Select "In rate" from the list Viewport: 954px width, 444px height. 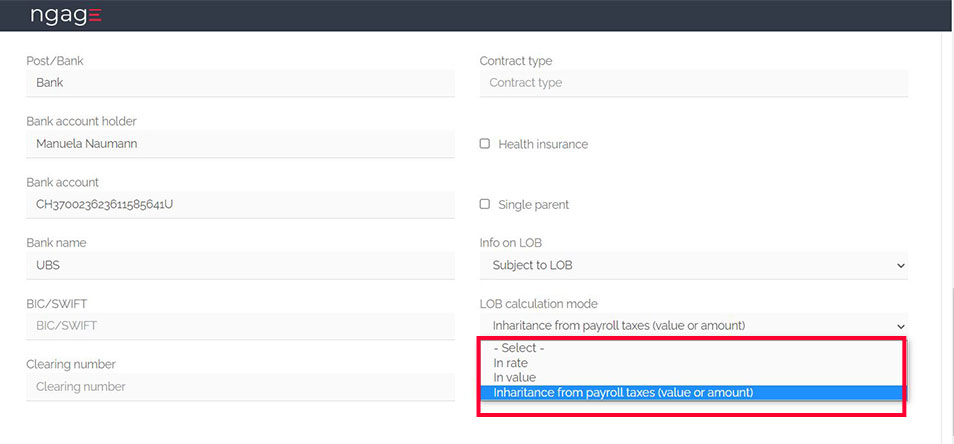pos(510,363)
